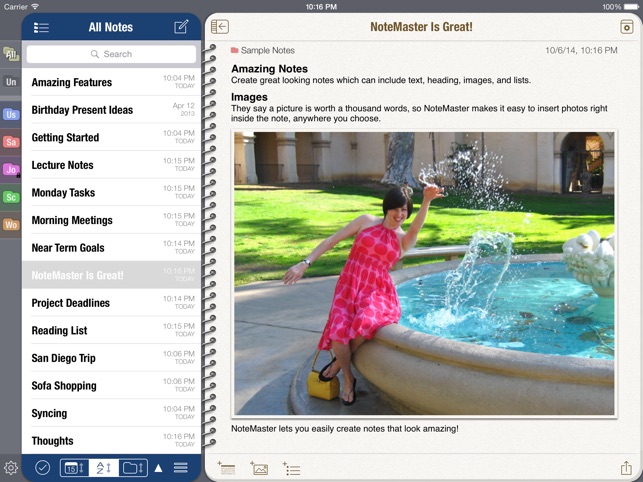Viewport: 643px width, 482px height.
Task: Open the "Syncing" note
Action: tap(111, 413)
